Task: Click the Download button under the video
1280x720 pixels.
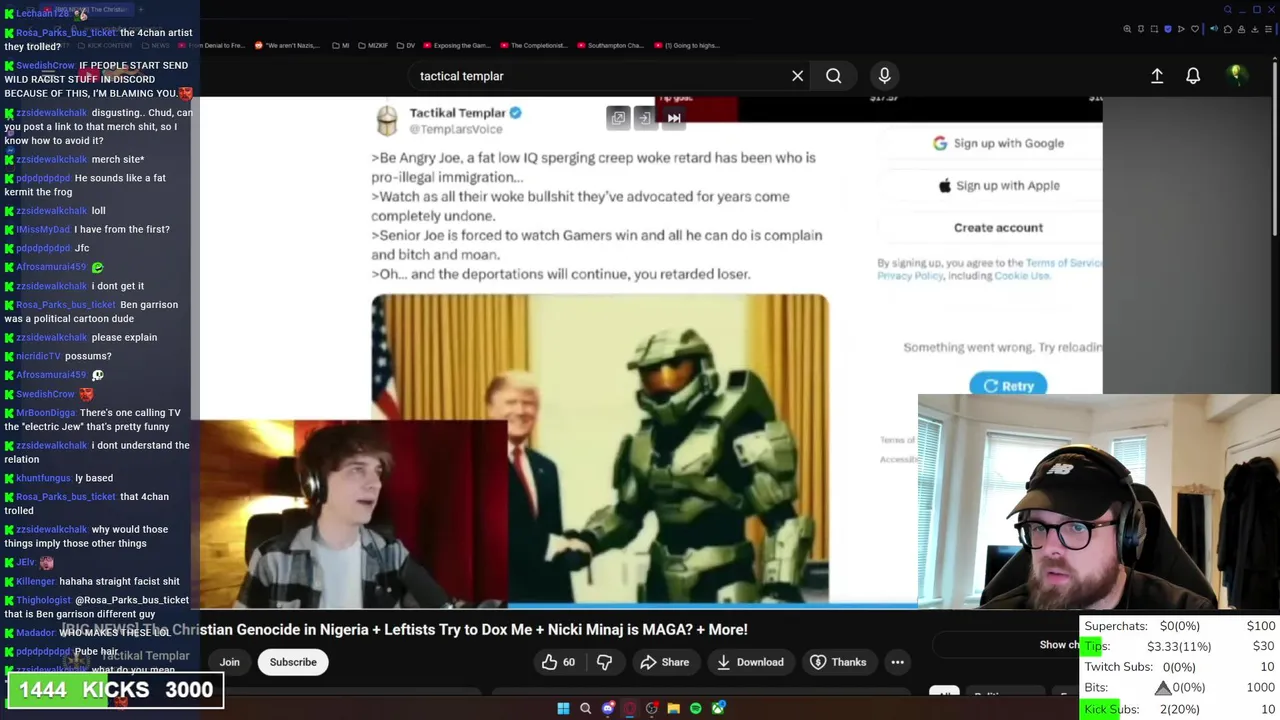Action: point(750,662)
